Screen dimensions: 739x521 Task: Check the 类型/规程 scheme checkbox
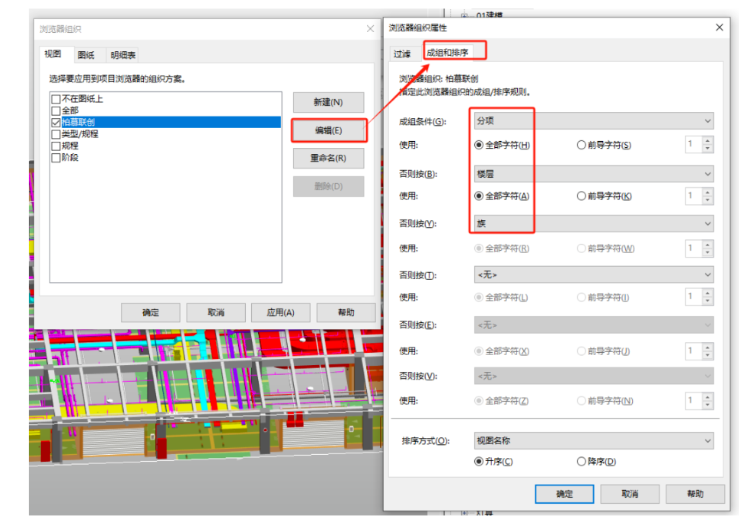click(56, 134)
